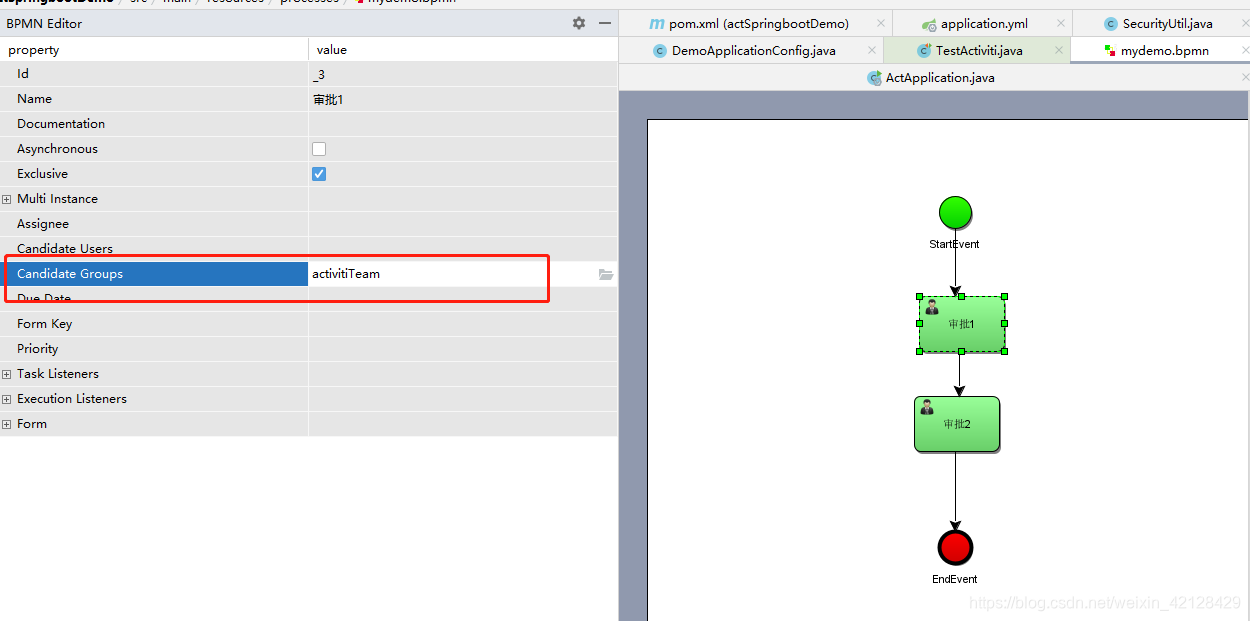Expand the Form property group

pyautogui.click(x=8, y=423)
